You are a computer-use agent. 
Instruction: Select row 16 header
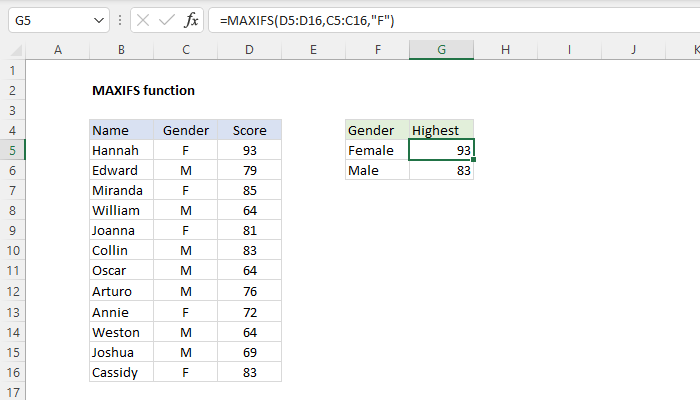pyautogui.click(x=12, y=372)
